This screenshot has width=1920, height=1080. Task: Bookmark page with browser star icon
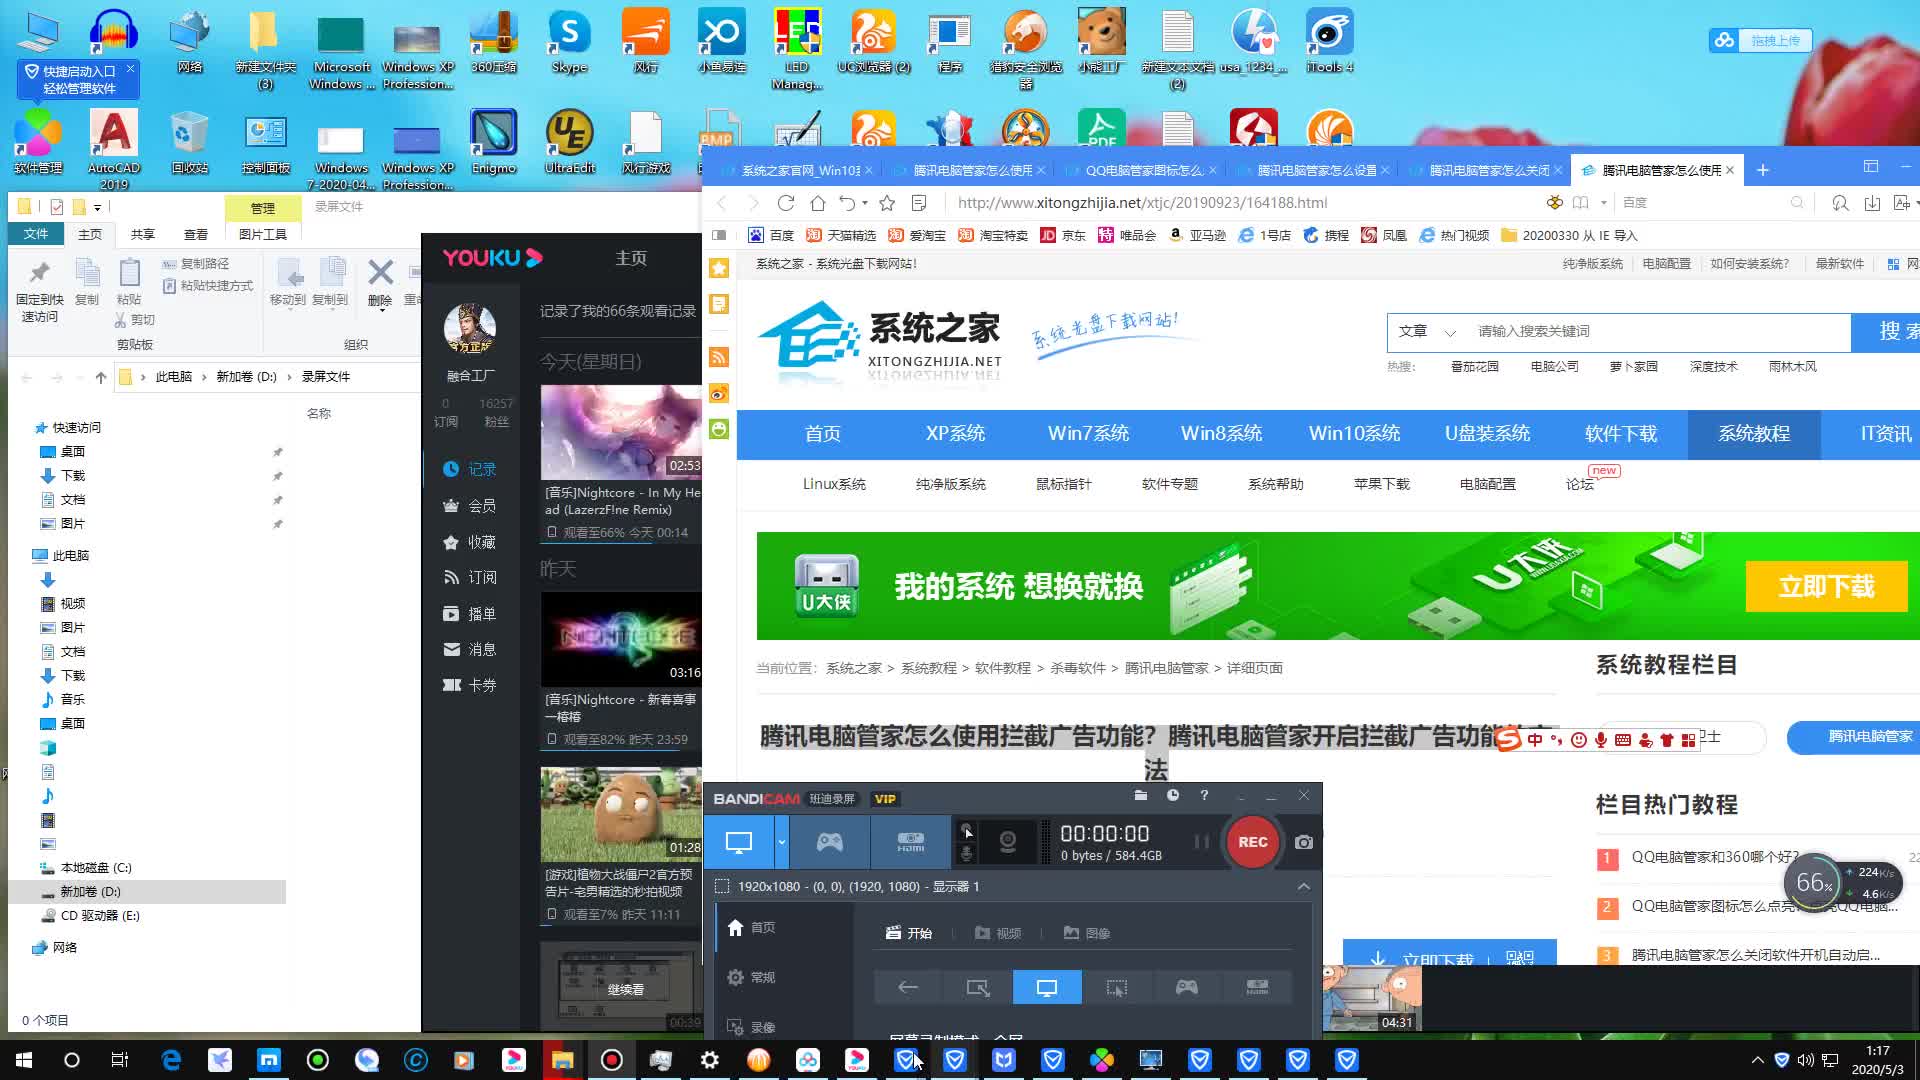[887, 203]
